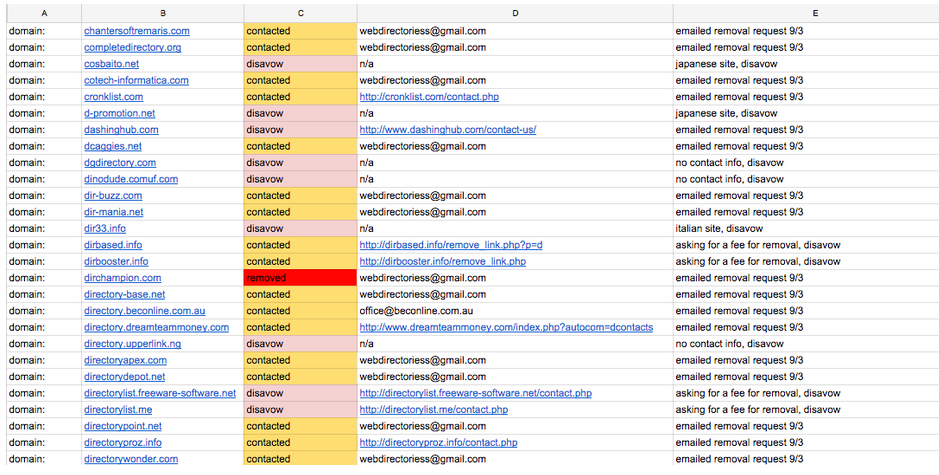
Task: Open the dreamteammoney.com index.php contact link
Action: (x=505, y=327)
